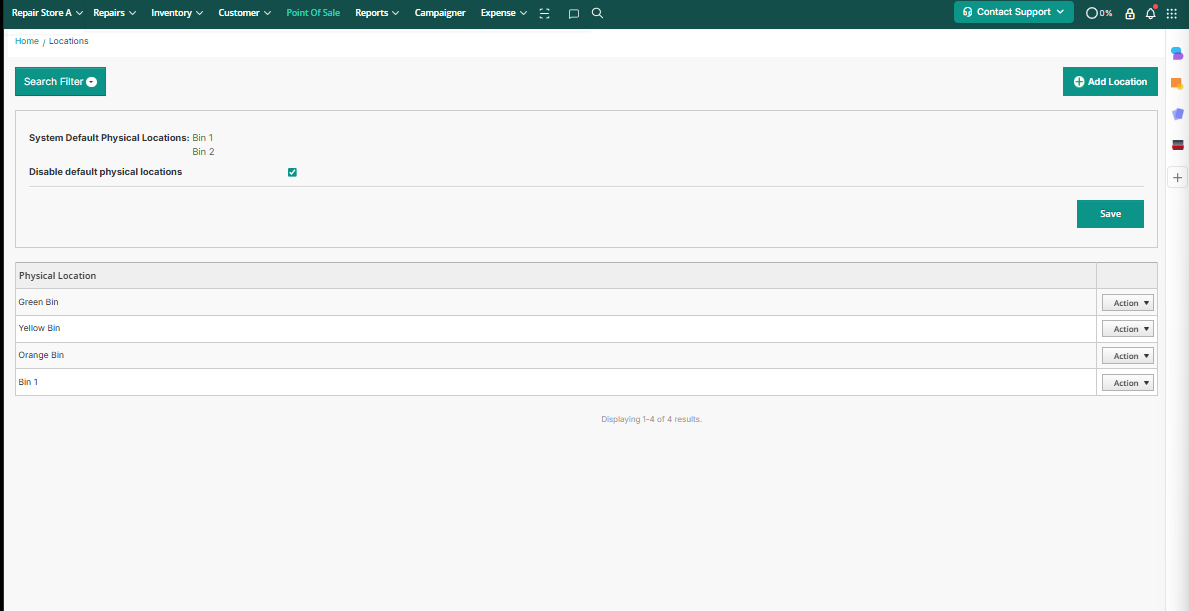Open the chat message icon

point(573,13)
